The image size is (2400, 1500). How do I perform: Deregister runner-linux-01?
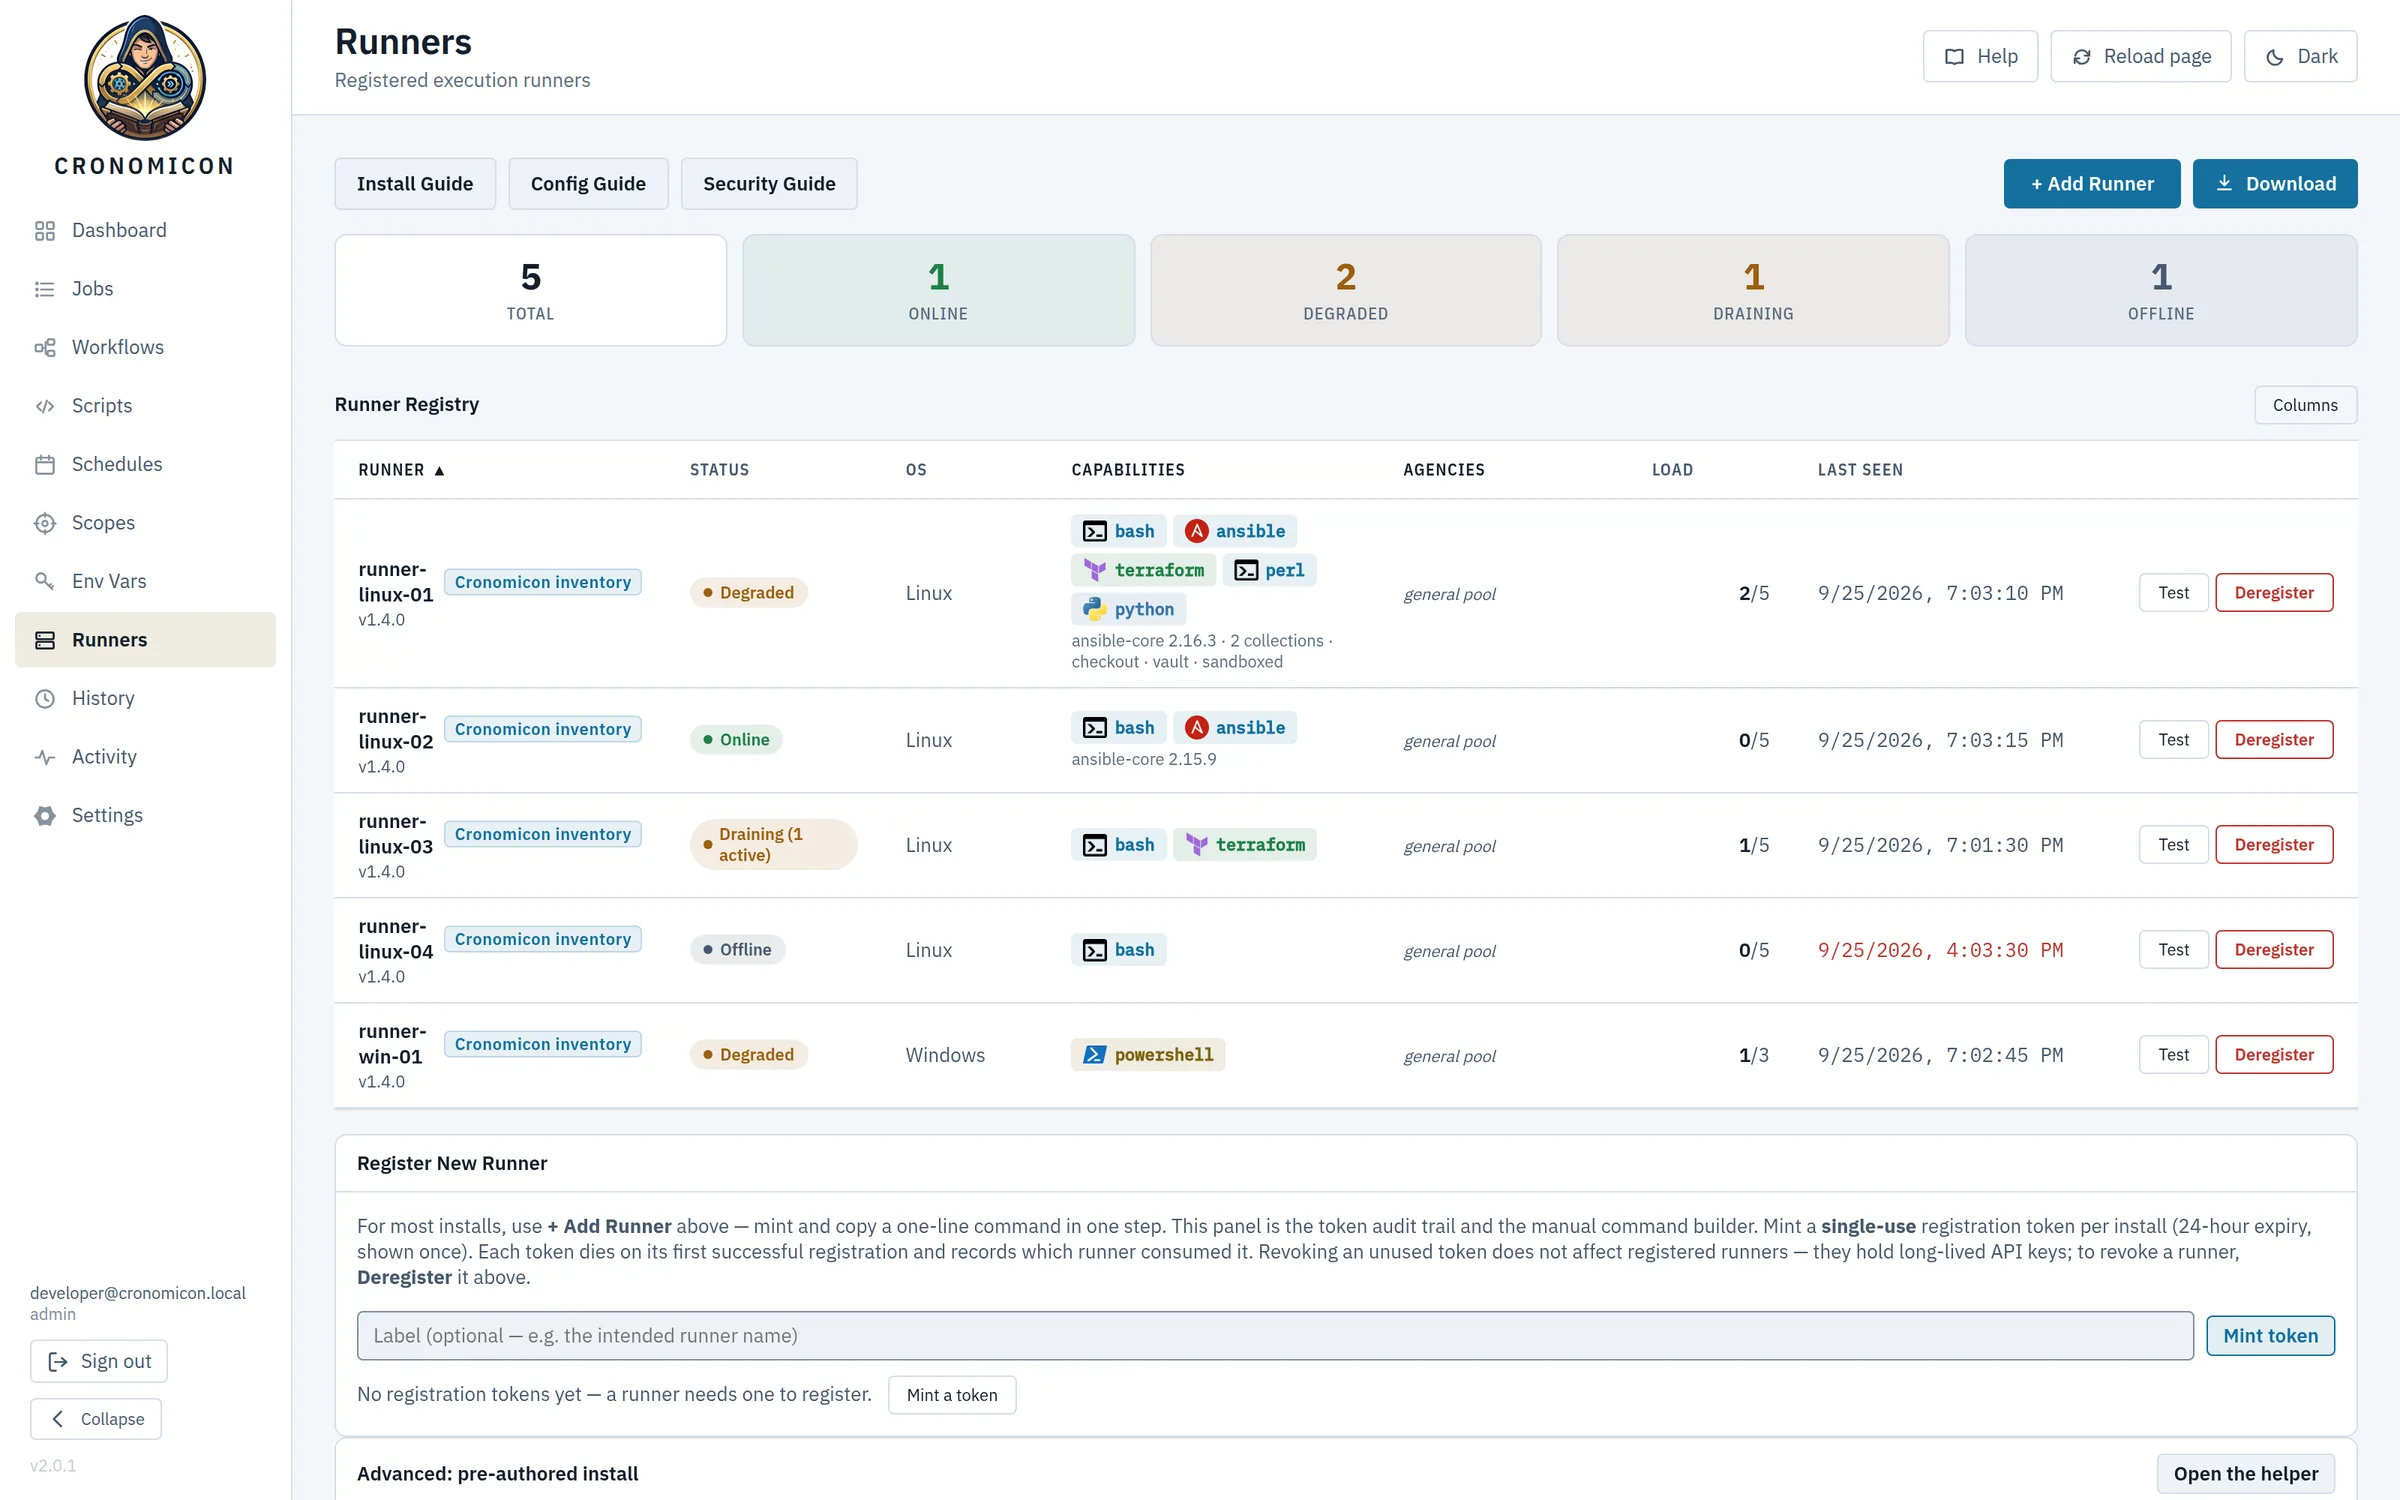click(2274, 593)
